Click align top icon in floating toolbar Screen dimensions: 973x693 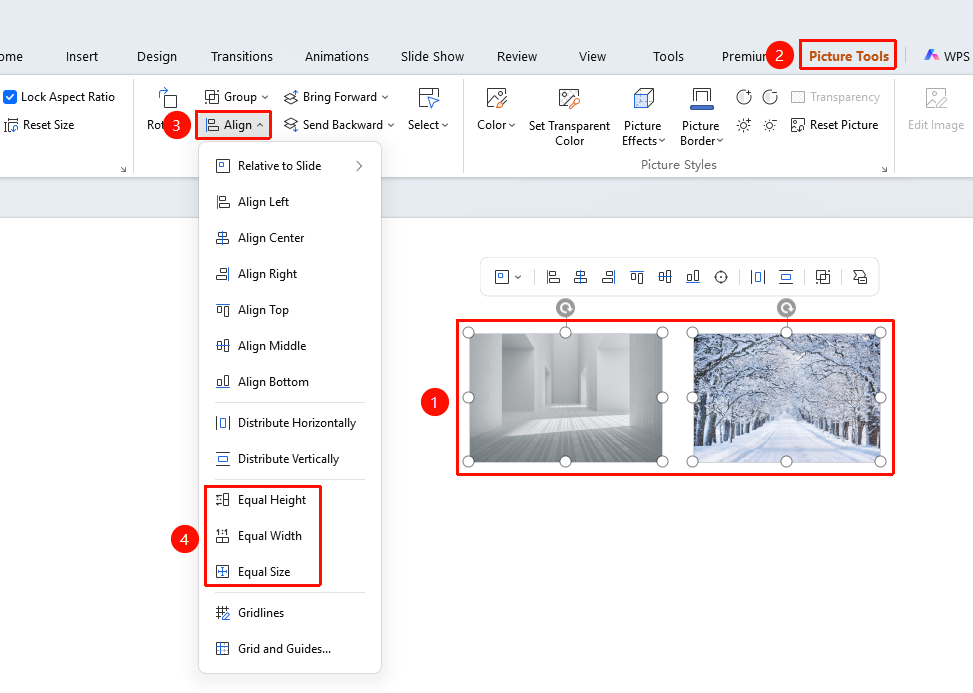637,277
